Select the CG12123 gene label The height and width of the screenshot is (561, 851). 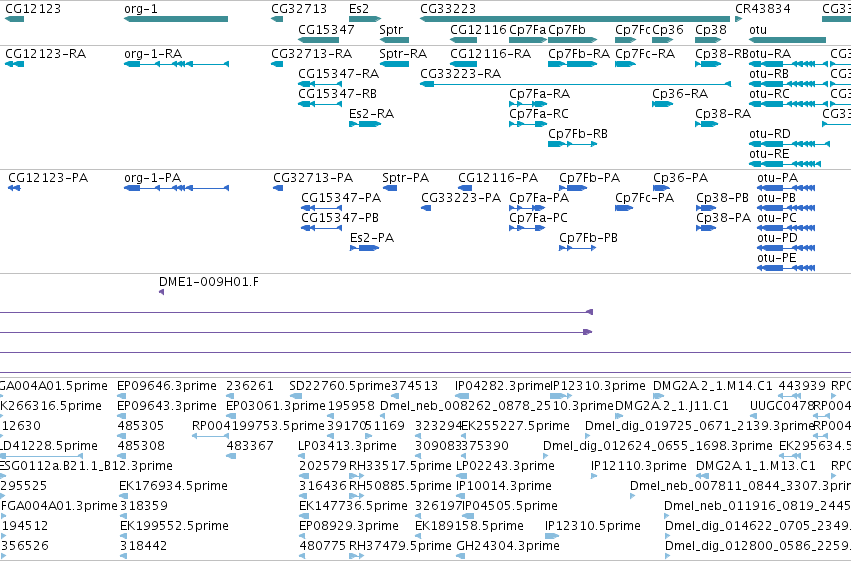pos(33,9)
